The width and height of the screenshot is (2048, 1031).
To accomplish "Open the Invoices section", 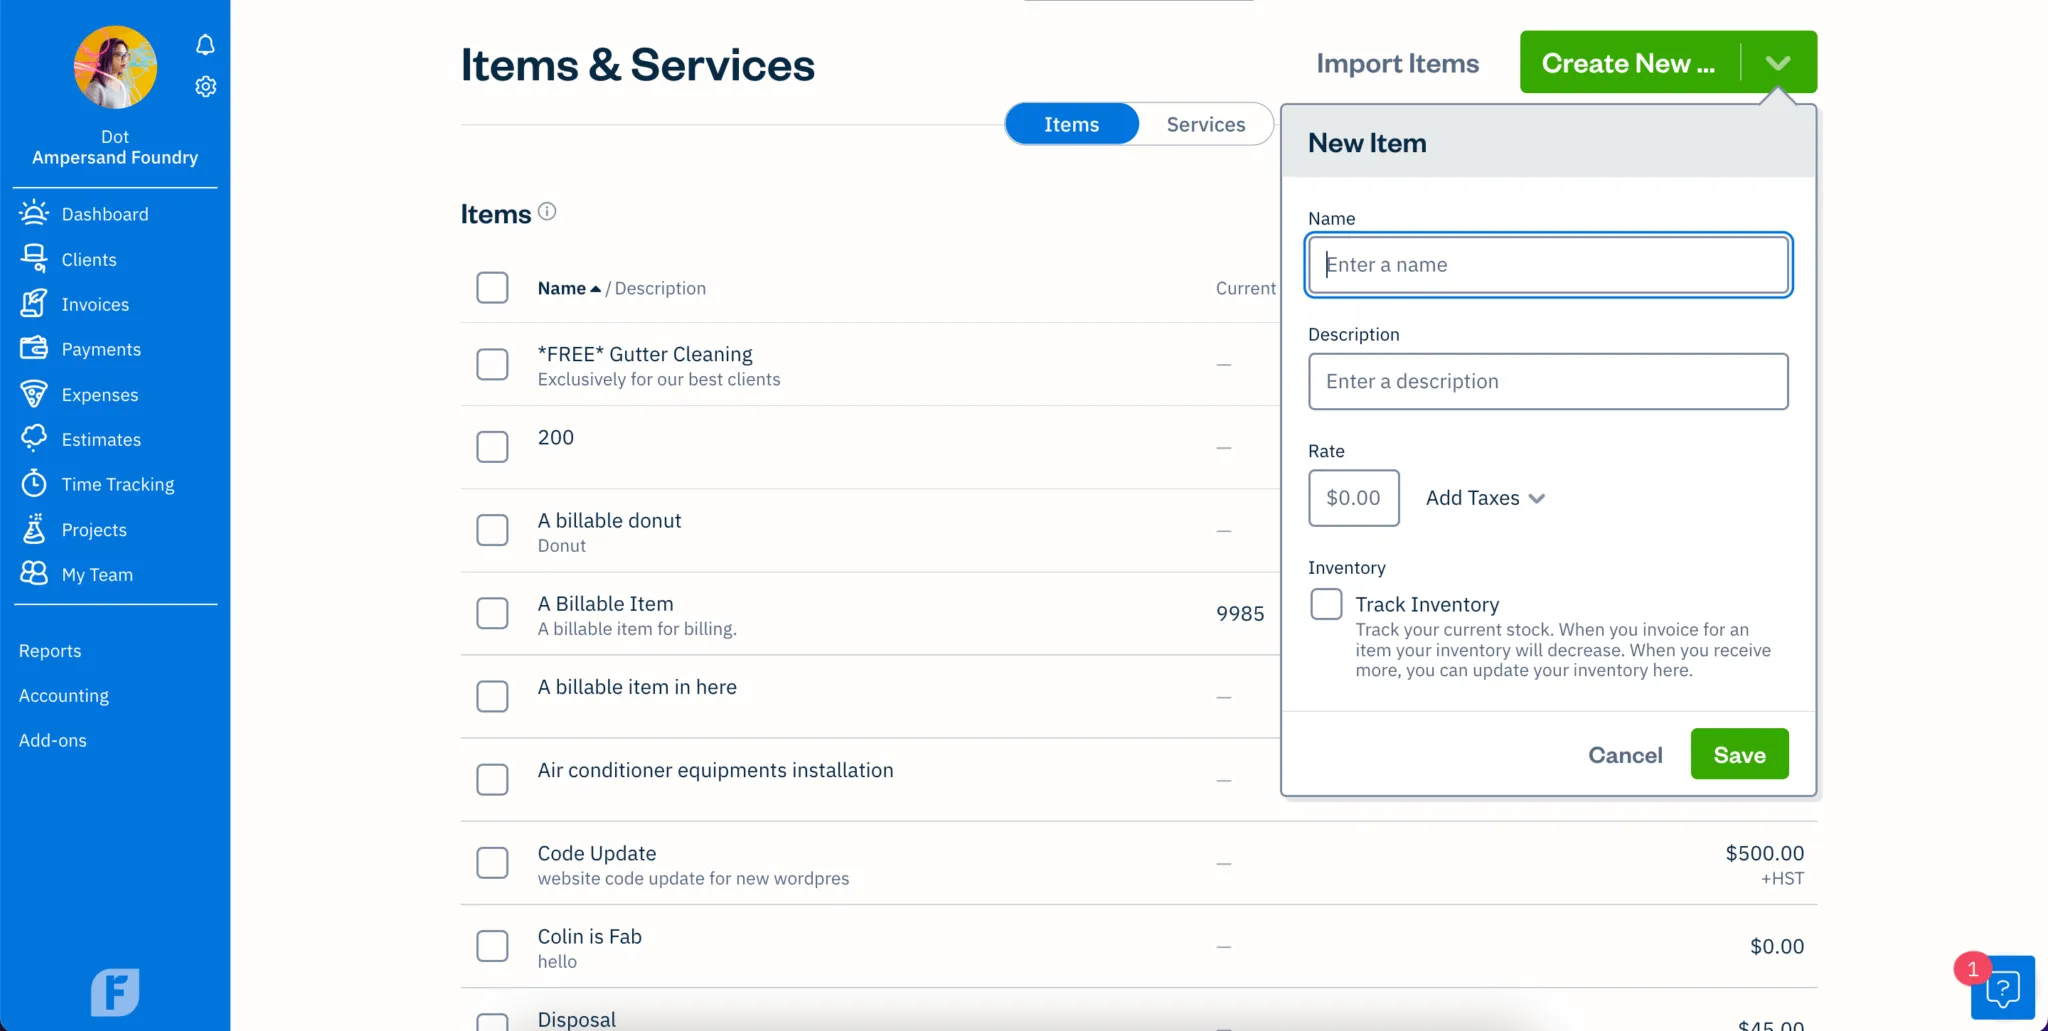I will tap(34, 303).
